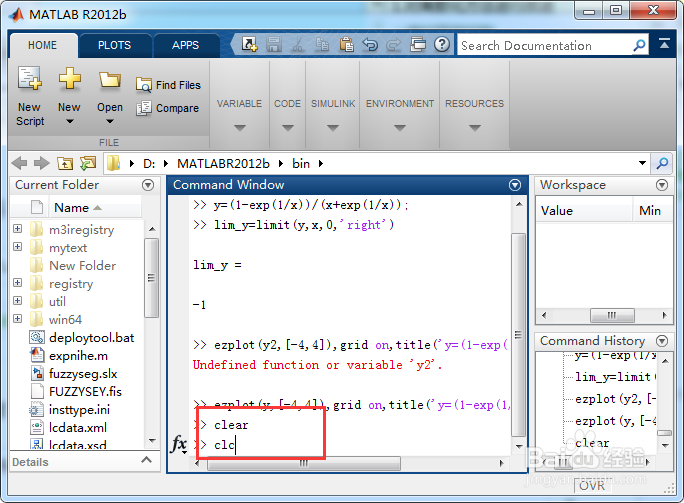Click the Open folder icon
Viewport: 684px width, 503px height.
pos(109,80)
